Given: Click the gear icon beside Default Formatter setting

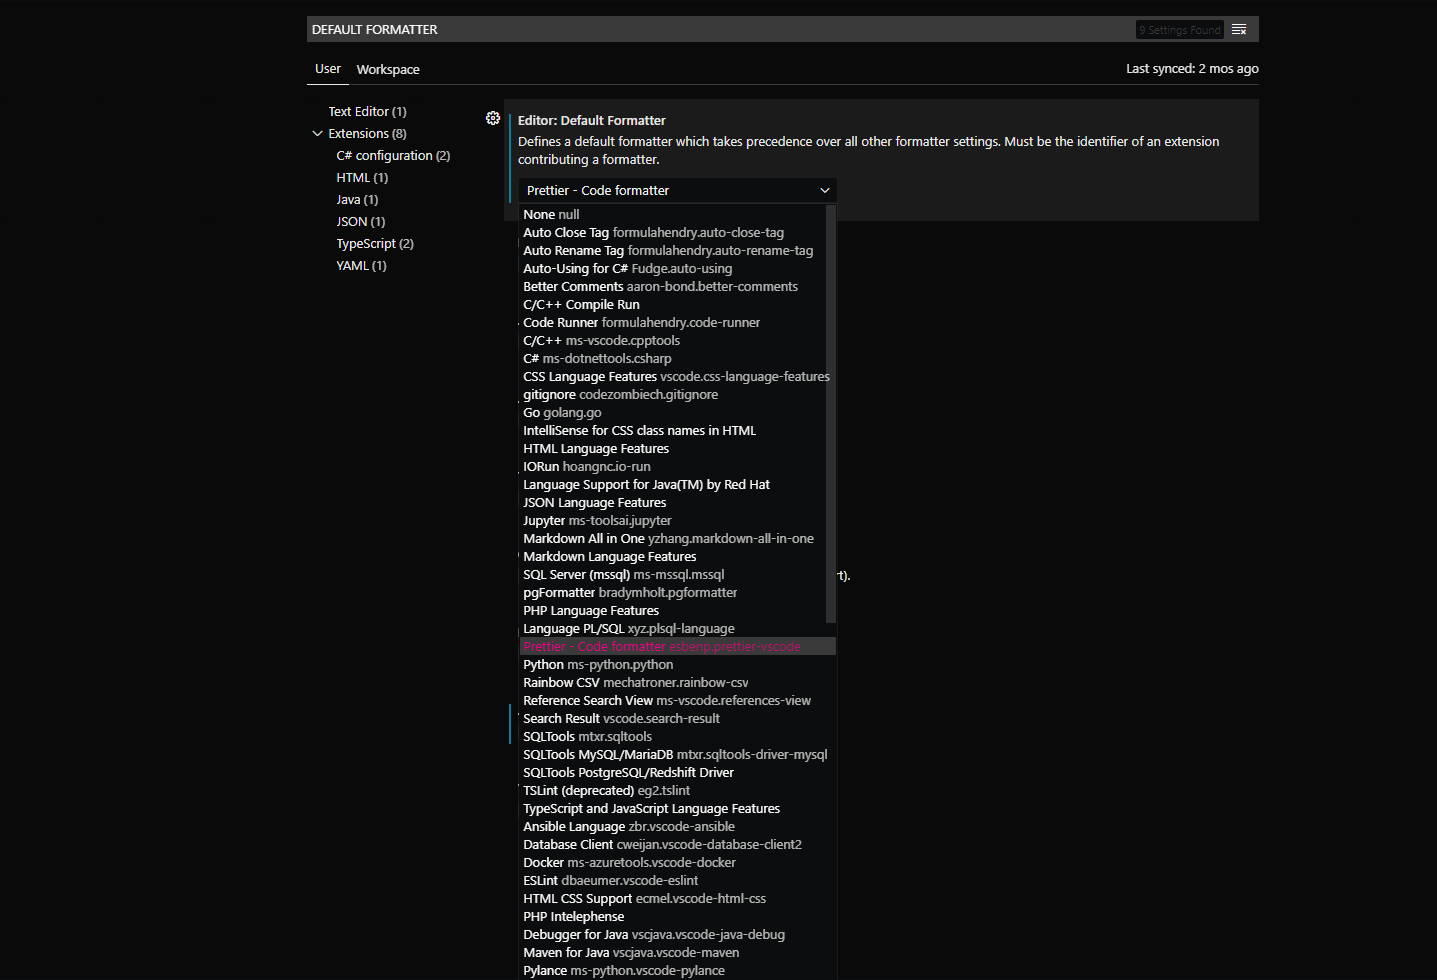Looking at the screenshot, I should pyautogui.click(x=493, y=118).
